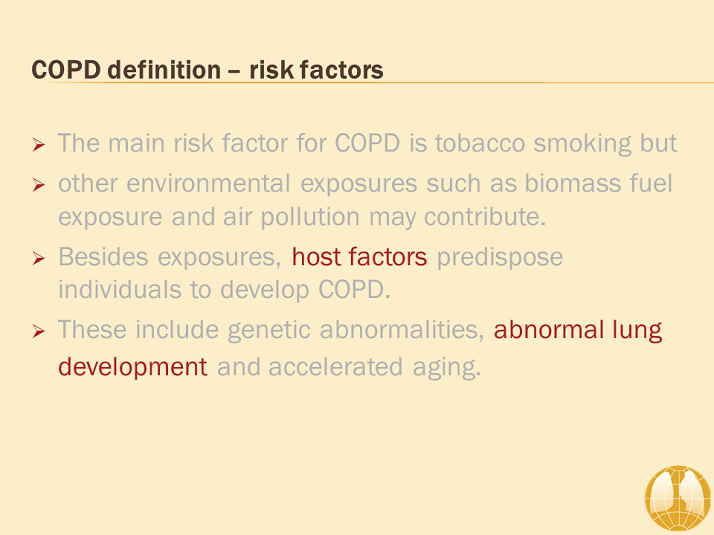The height and width of the screenshot is (535, 714).
Task: Click the words 'genetic abnormalities'
Action: [356, 331]
